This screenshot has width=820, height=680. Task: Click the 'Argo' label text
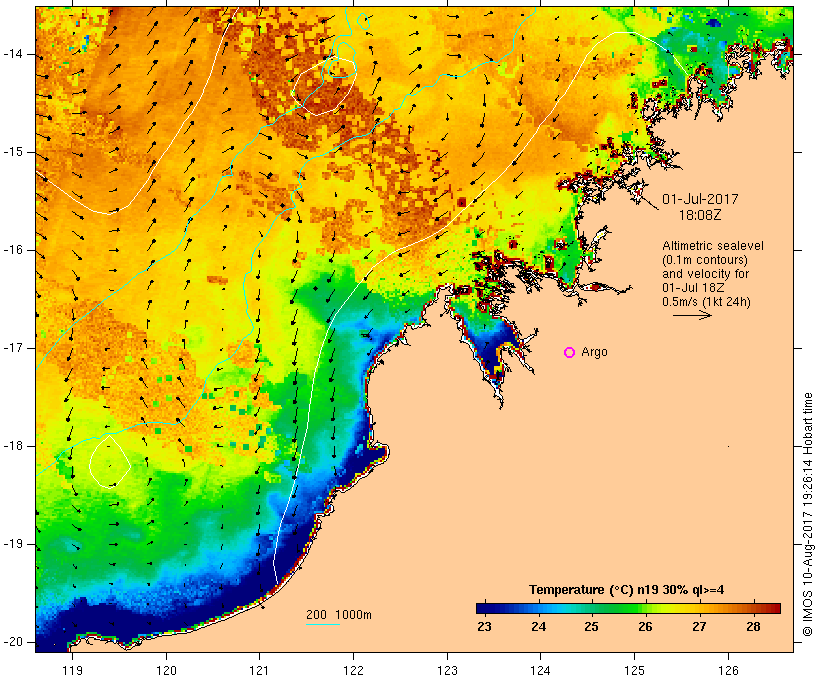[595, 353]
